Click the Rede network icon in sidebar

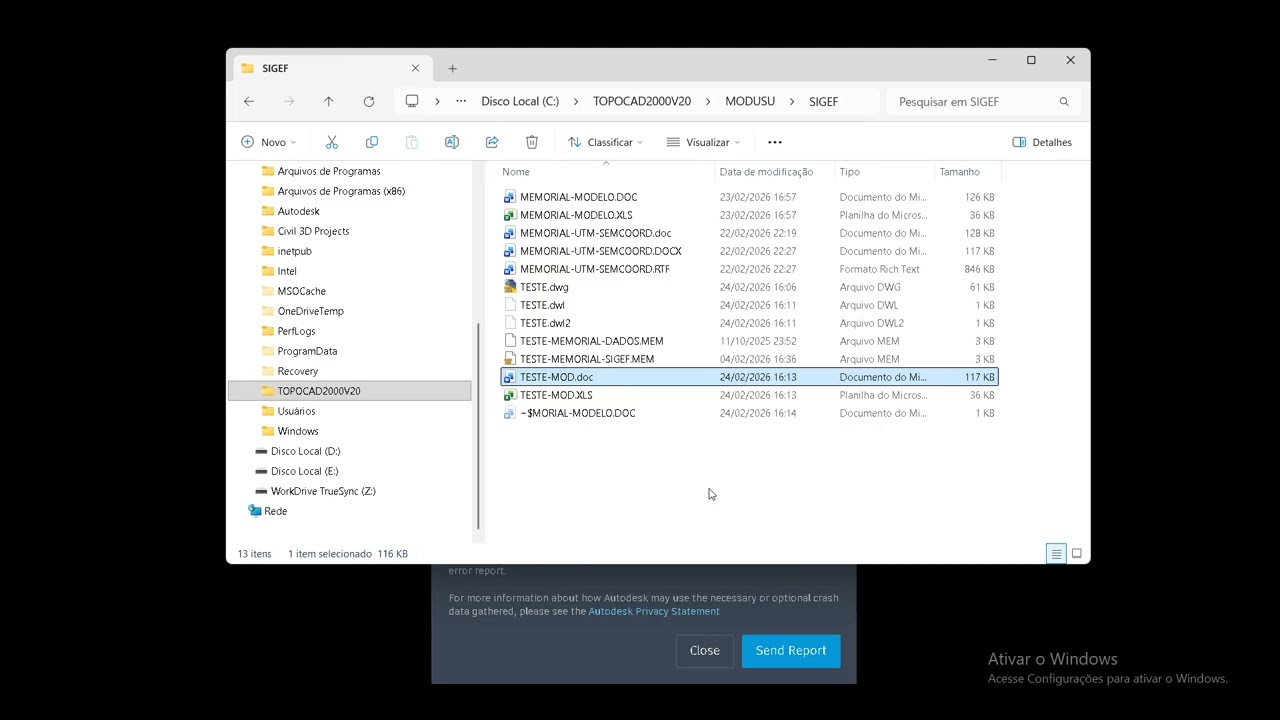point(254,511)
